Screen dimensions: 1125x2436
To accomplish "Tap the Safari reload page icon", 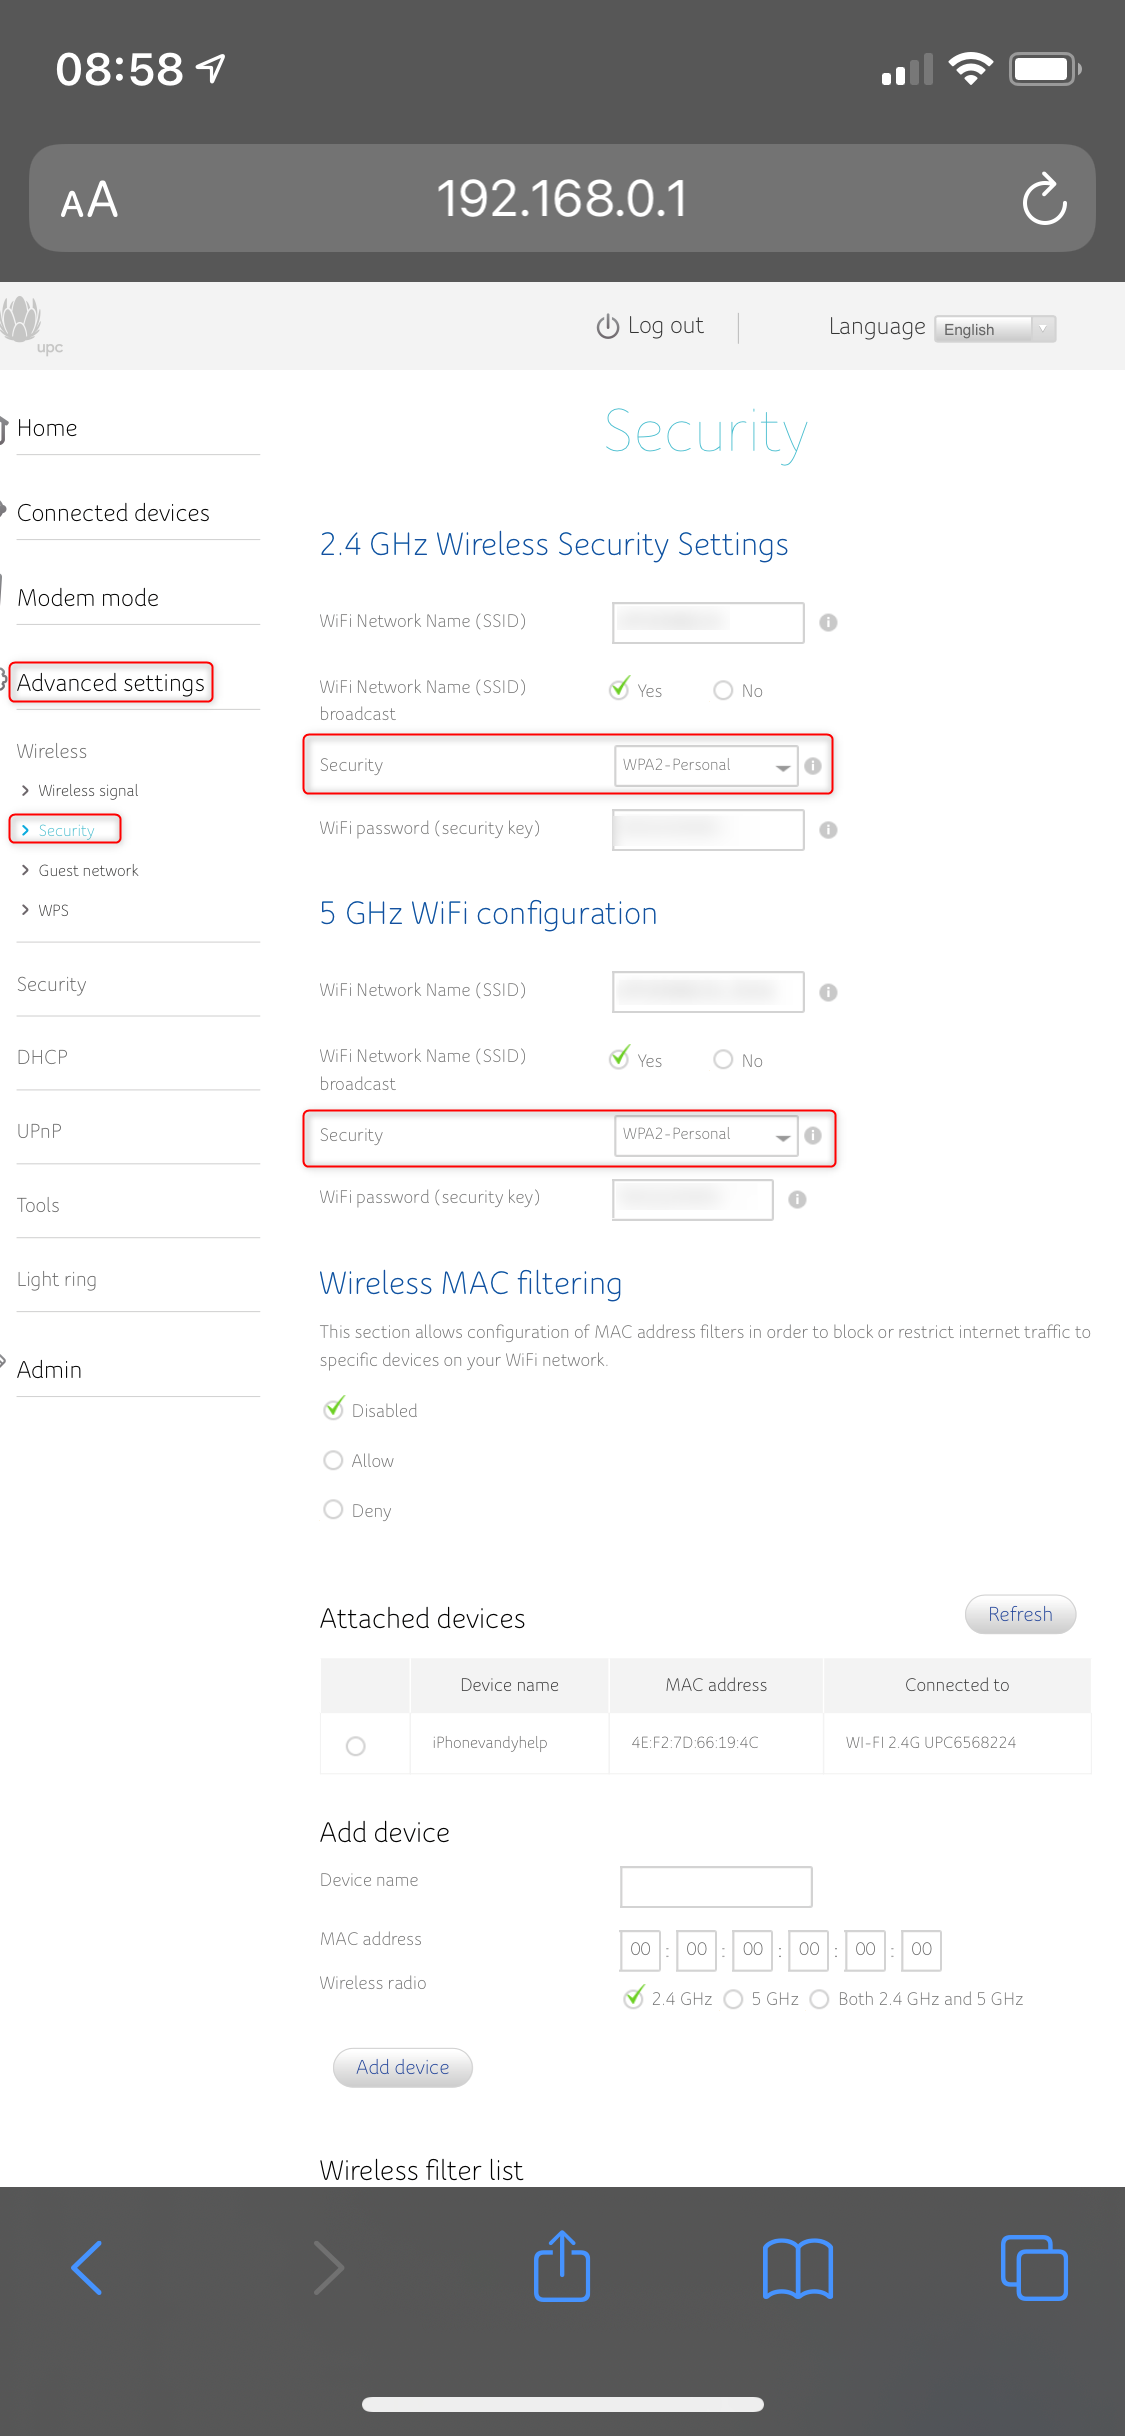I will 1044,199.
